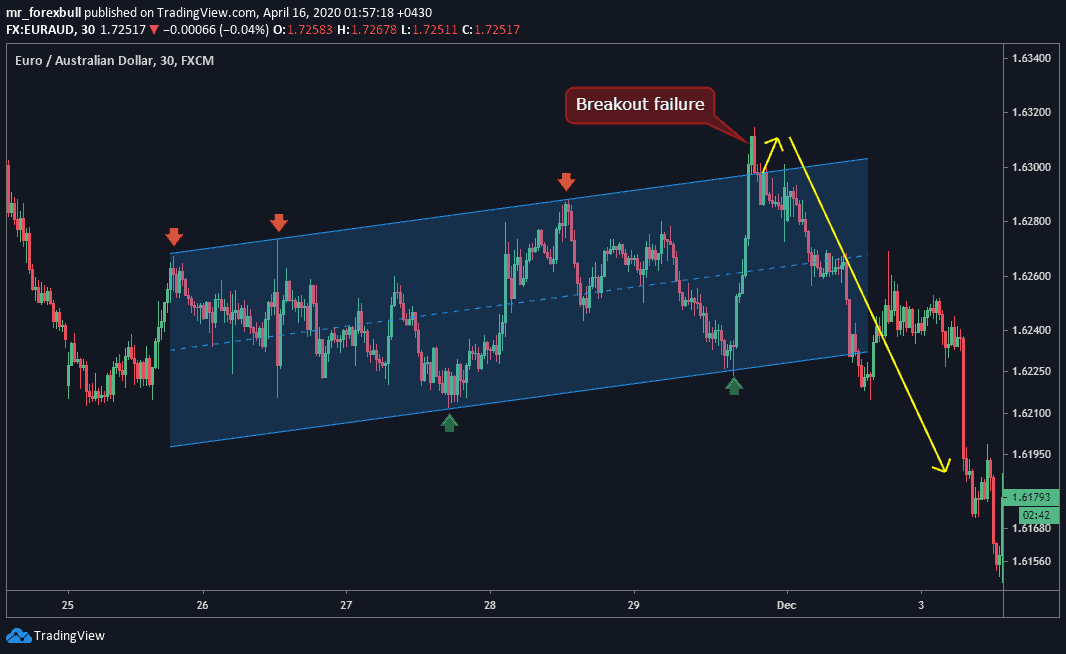Click the green 1.61793 current price label
The width and height of the screenshot is (1066, 654).
tap(1030, 496)
